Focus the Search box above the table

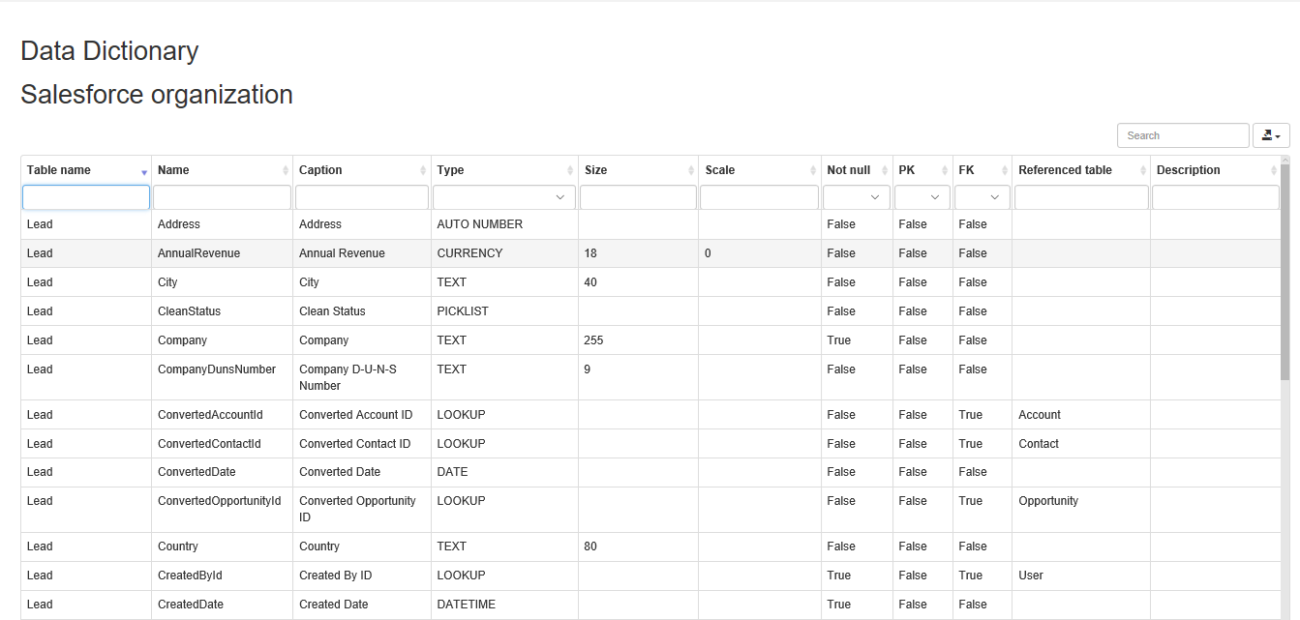(x=1183, y=135)
